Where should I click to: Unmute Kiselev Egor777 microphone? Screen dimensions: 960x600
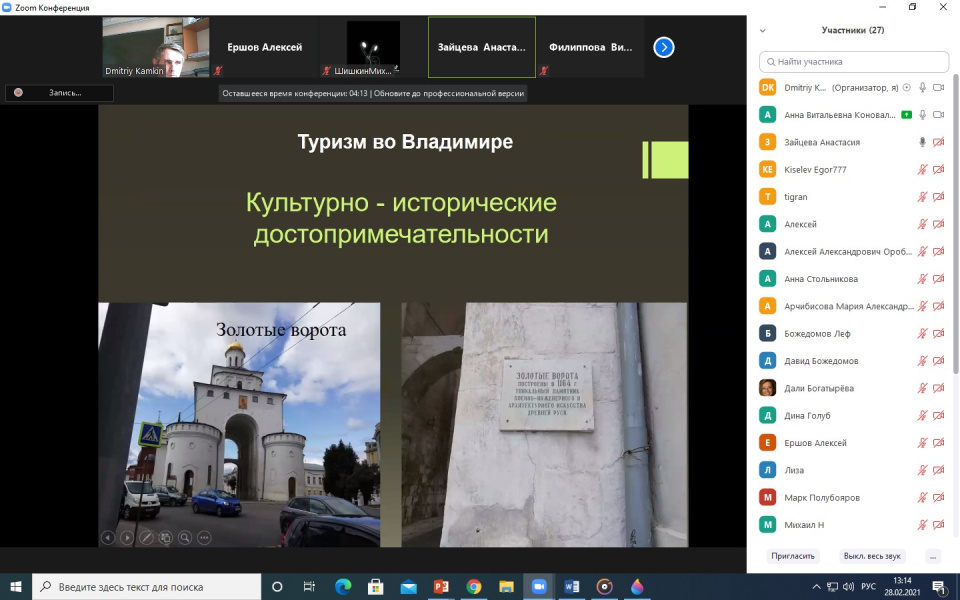click(x=922, y=170)
